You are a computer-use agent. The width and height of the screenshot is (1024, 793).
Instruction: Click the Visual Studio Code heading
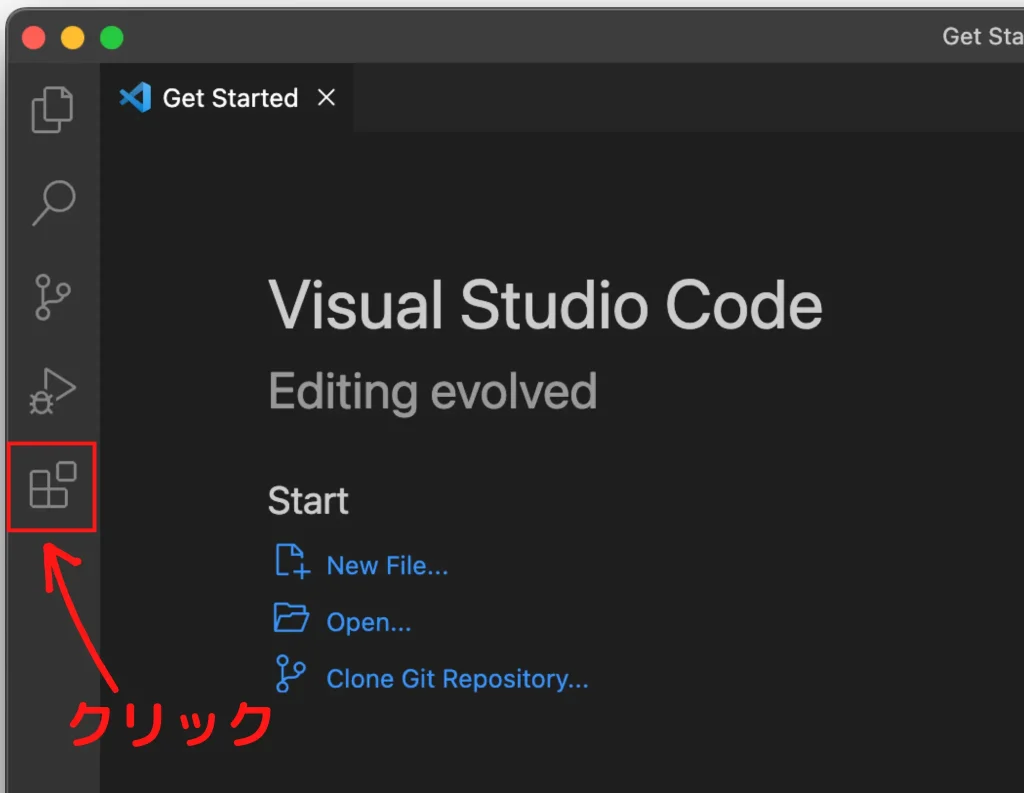click(x=545, y=305)
